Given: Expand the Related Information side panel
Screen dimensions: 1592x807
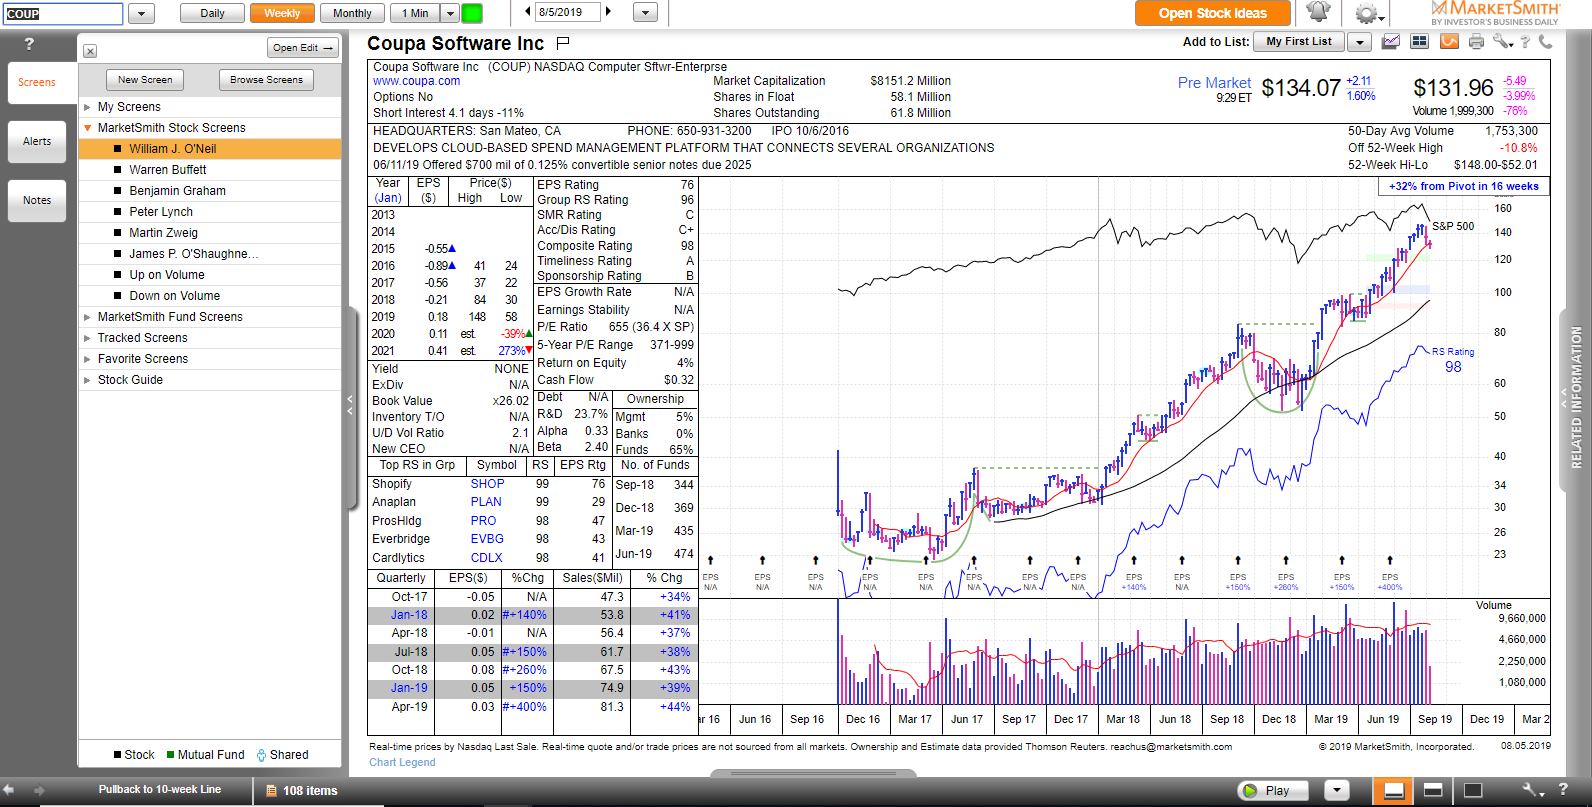Looking at the screenshot, I should 1574,399.
